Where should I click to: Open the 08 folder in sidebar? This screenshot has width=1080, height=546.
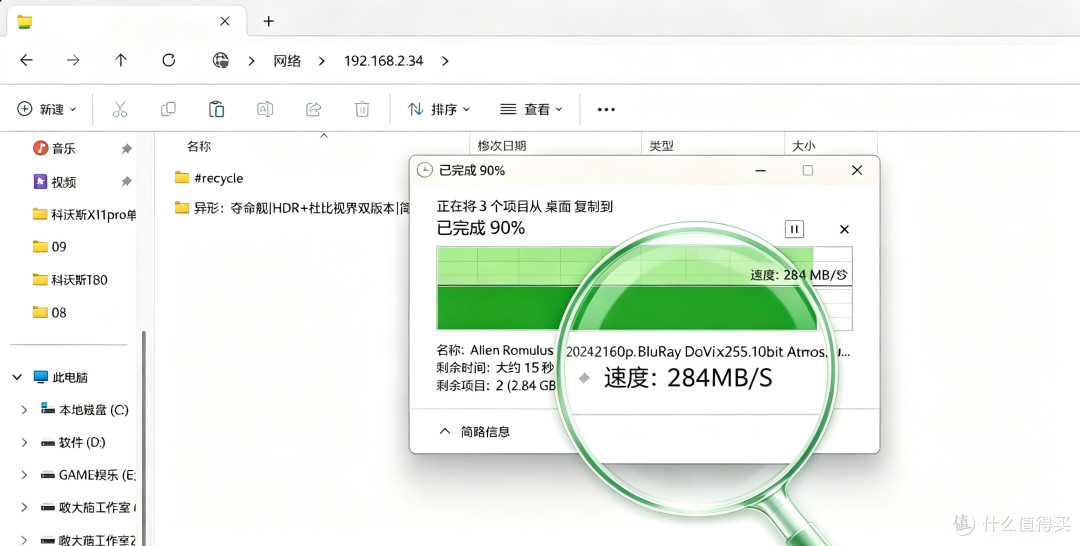[50, 313]
